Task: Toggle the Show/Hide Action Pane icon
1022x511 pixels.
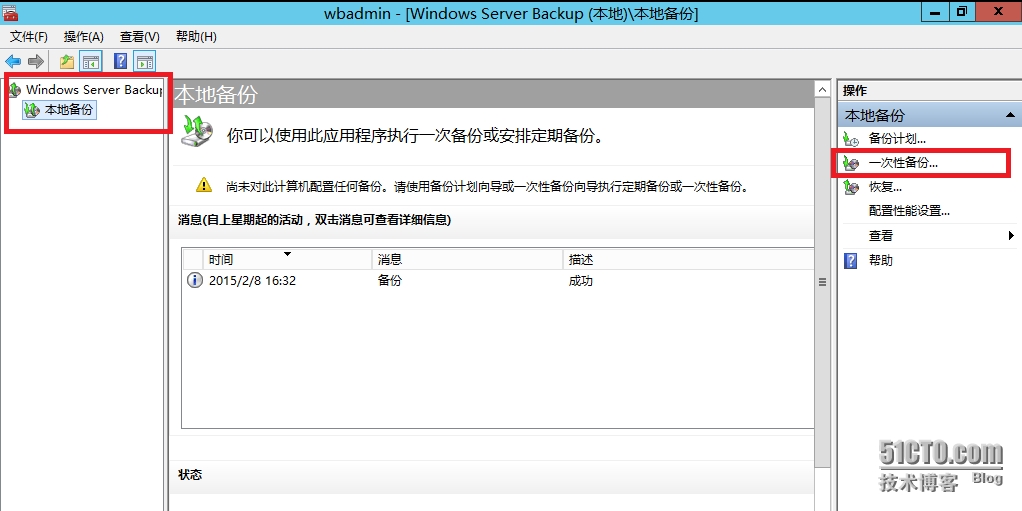Action: pyautogui.click(x=145, y=62)
